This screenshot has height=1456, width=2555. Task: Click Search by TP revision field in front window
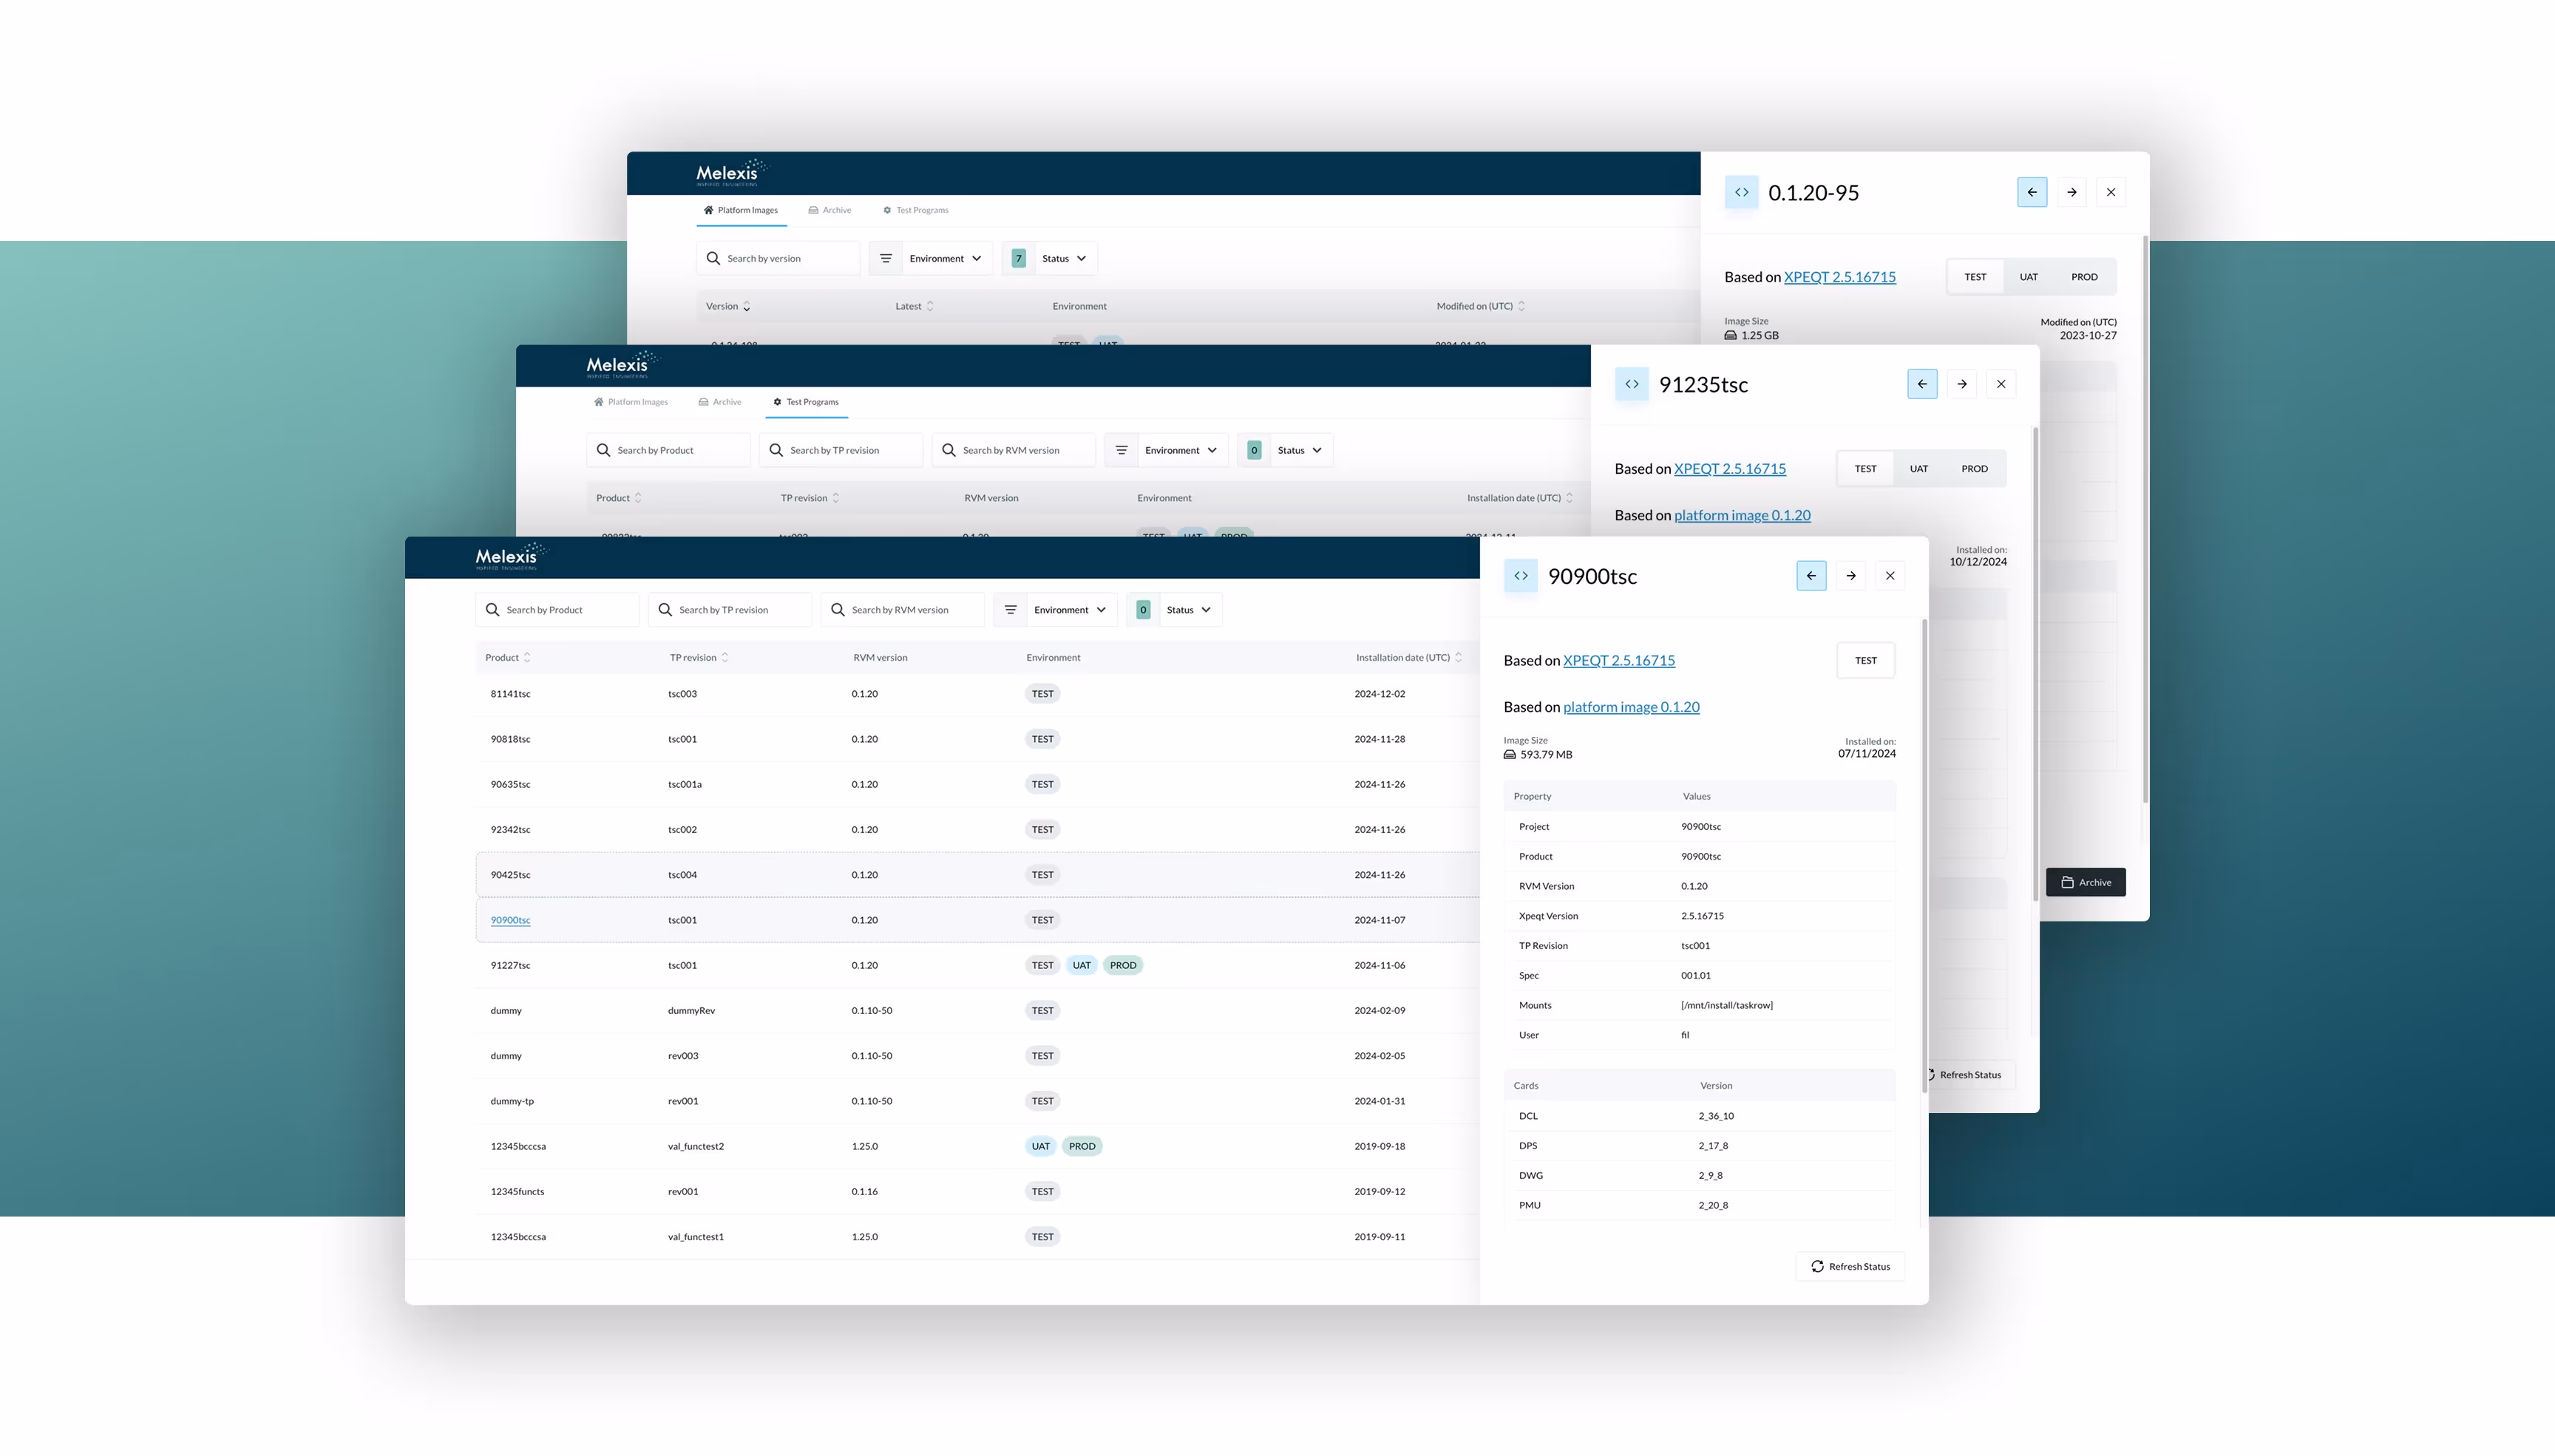point(730,610)
